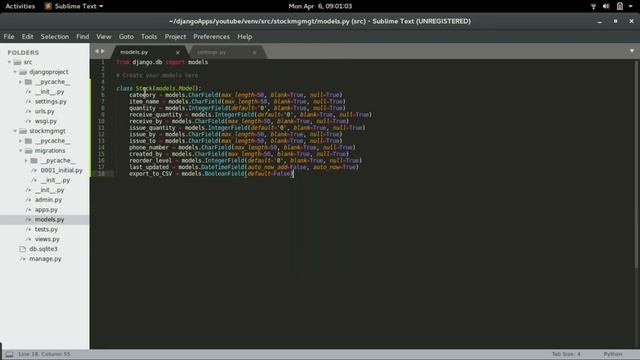
Task: Collapse the djangoproject folder
Action: click(15, 72)
